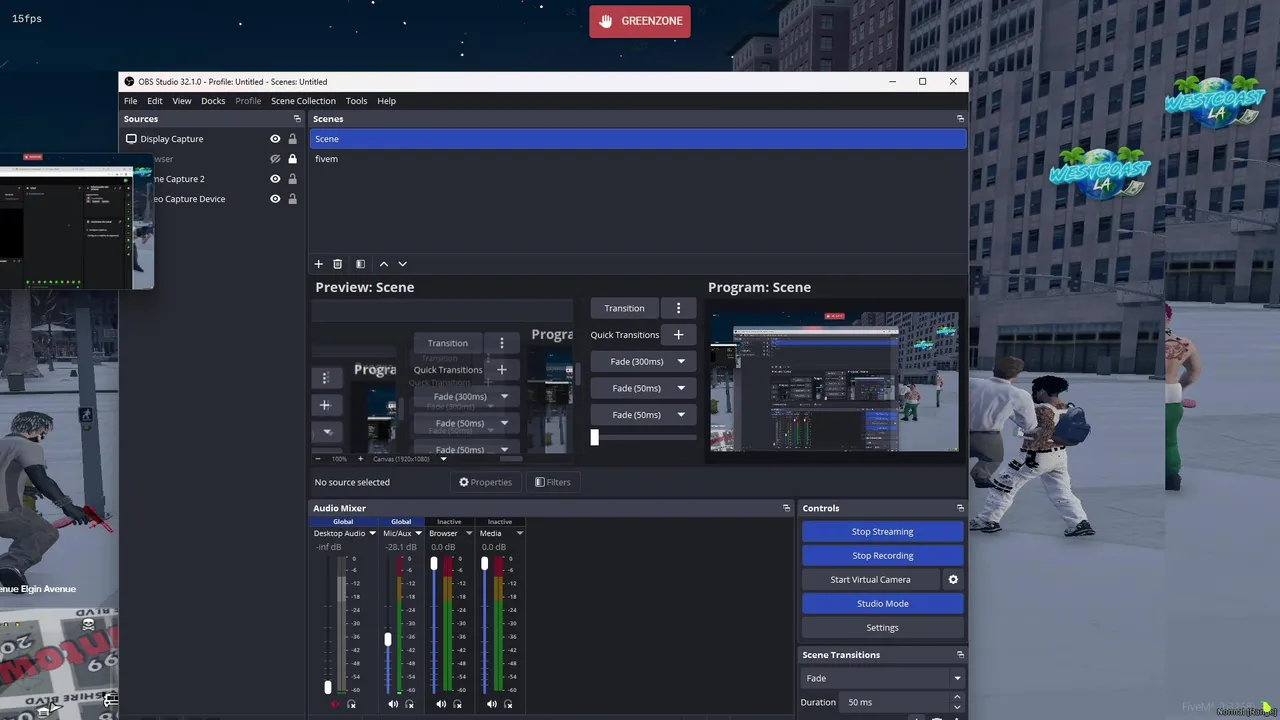Move scene up with the up arrow

point(383,264)
